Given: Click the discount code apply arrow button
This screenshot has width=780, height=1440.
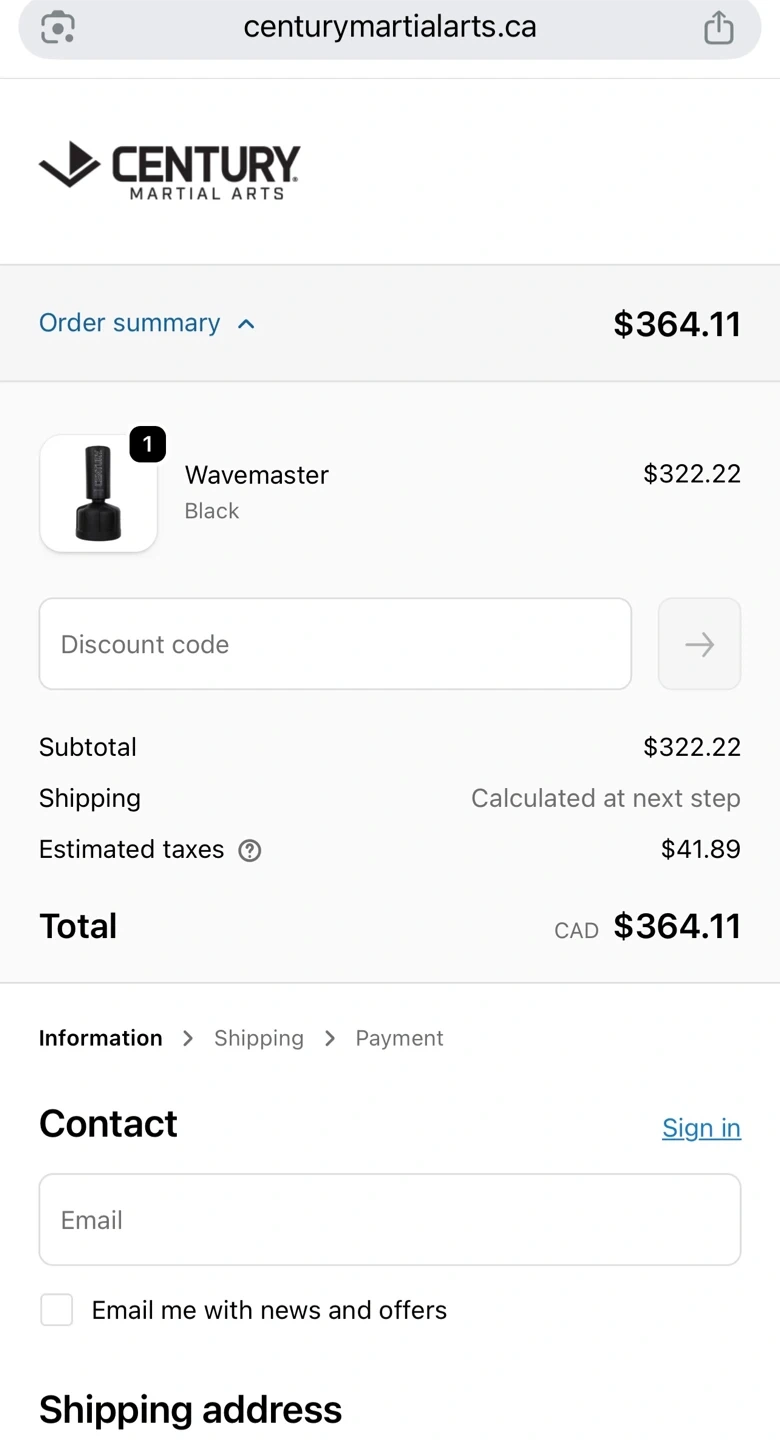Looking at the screenshot, I should pyautogui.click(x=699, y=644).
